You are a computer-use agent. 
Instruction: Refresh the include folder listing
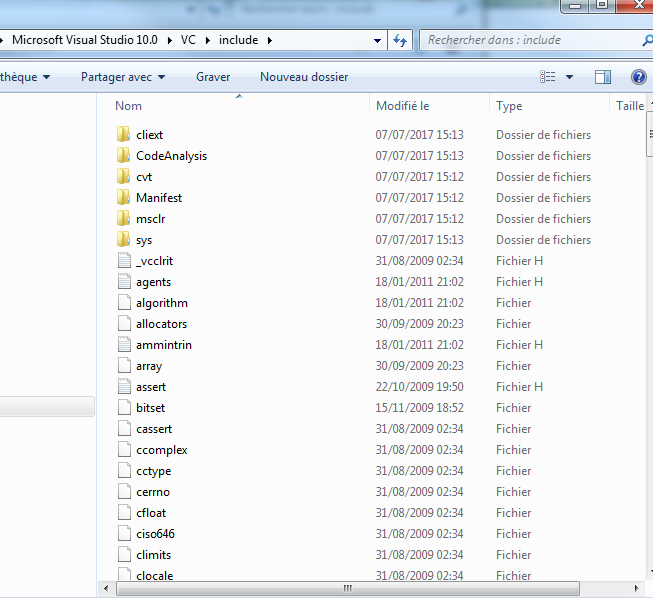coord(400,40)
